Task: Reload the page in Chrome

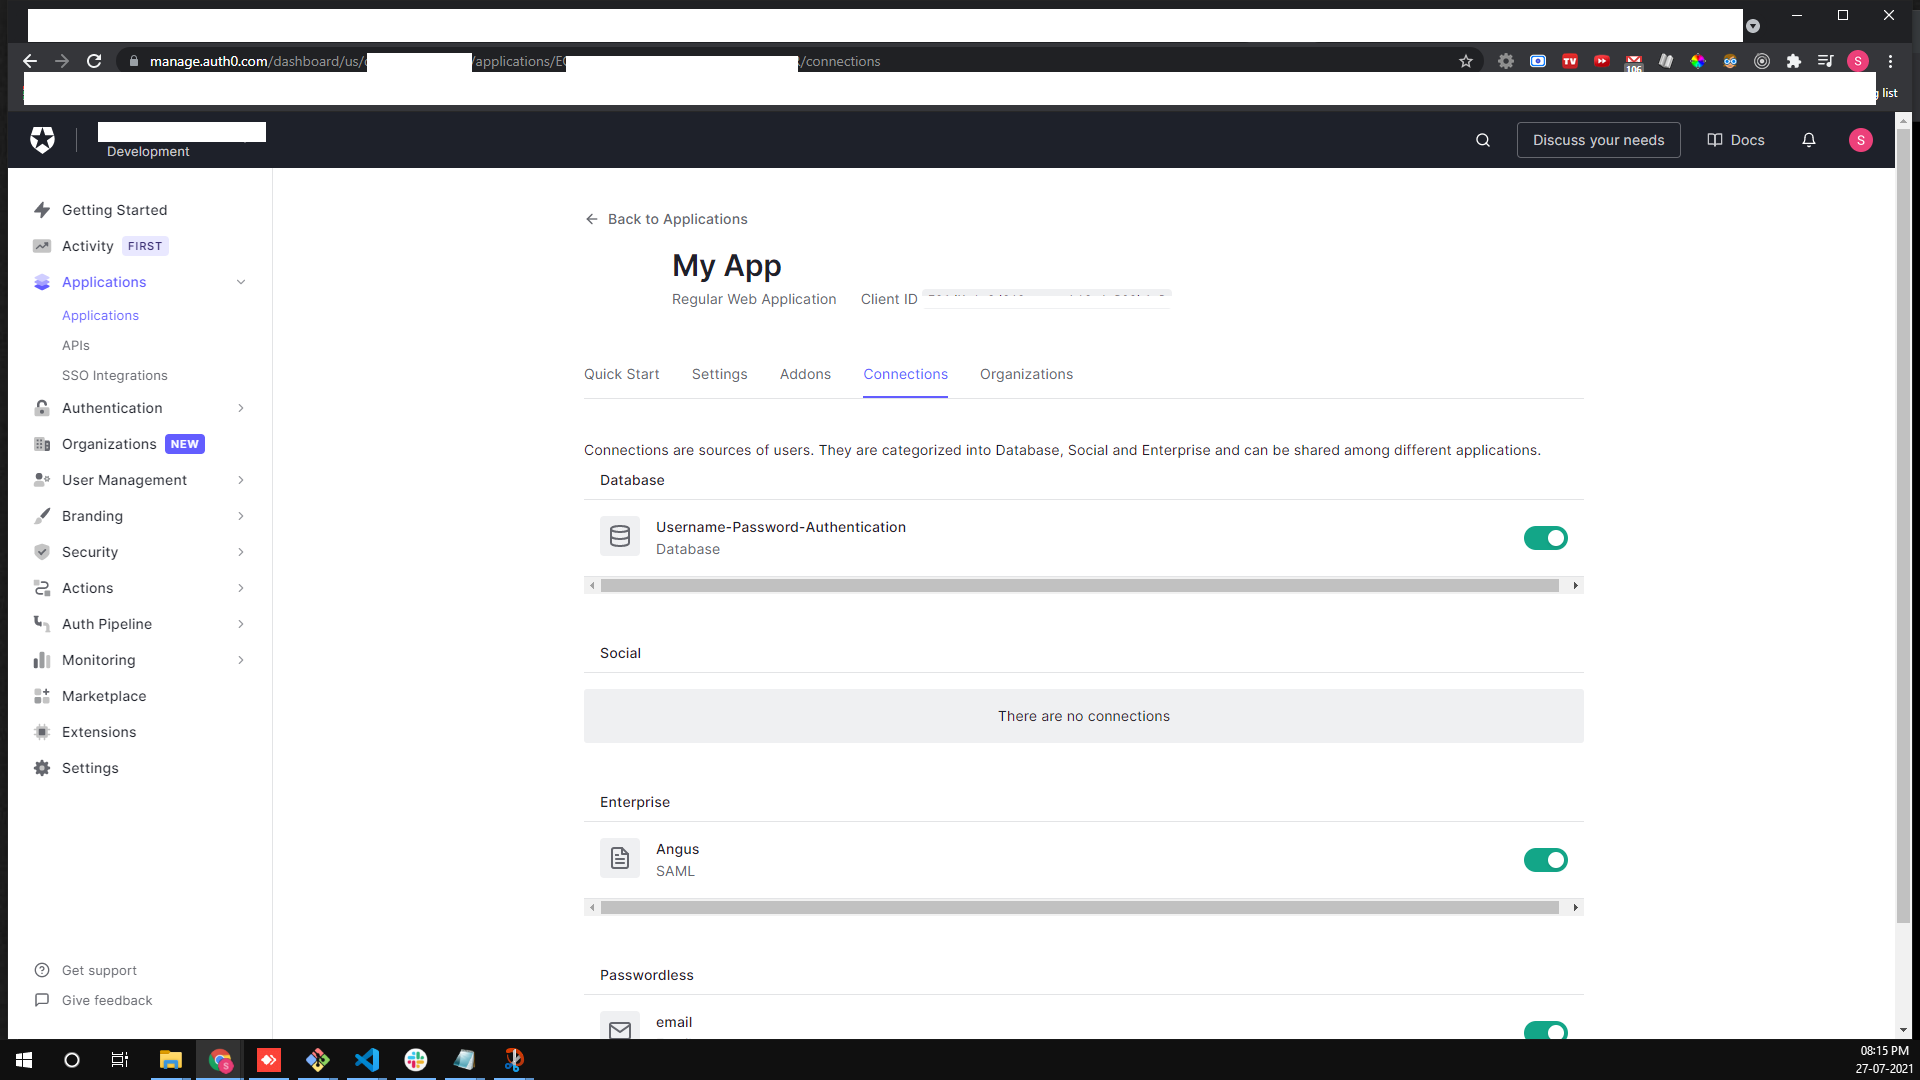Action: [x=94, y=61]
